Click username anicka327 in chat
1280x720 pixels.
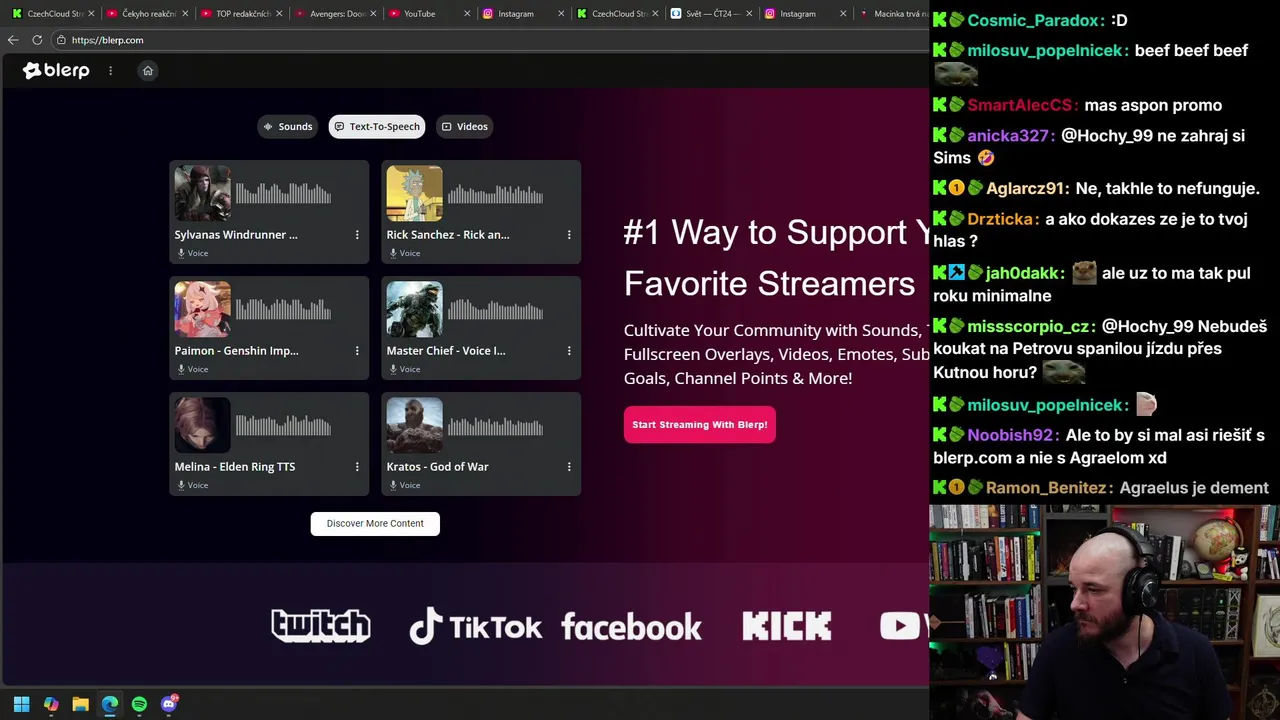[x=1010, y=136]
